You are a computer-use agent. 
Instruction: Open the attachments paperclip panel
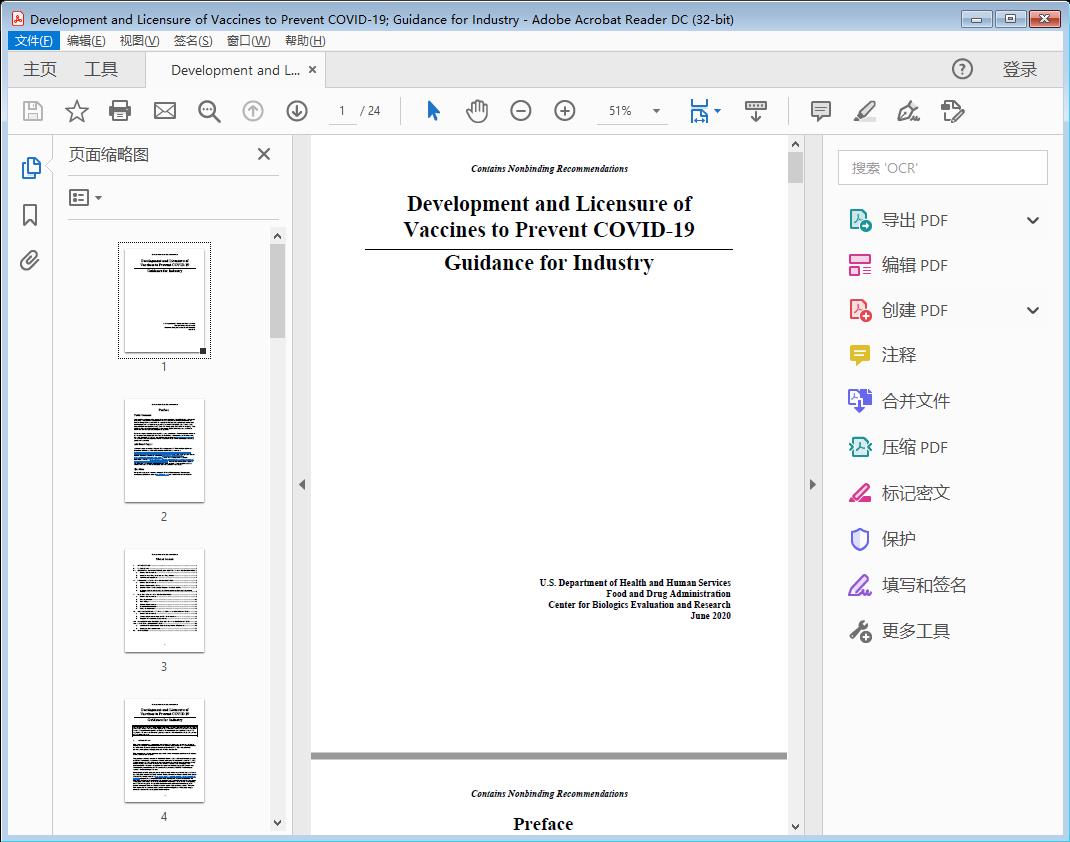coord(30,260)
